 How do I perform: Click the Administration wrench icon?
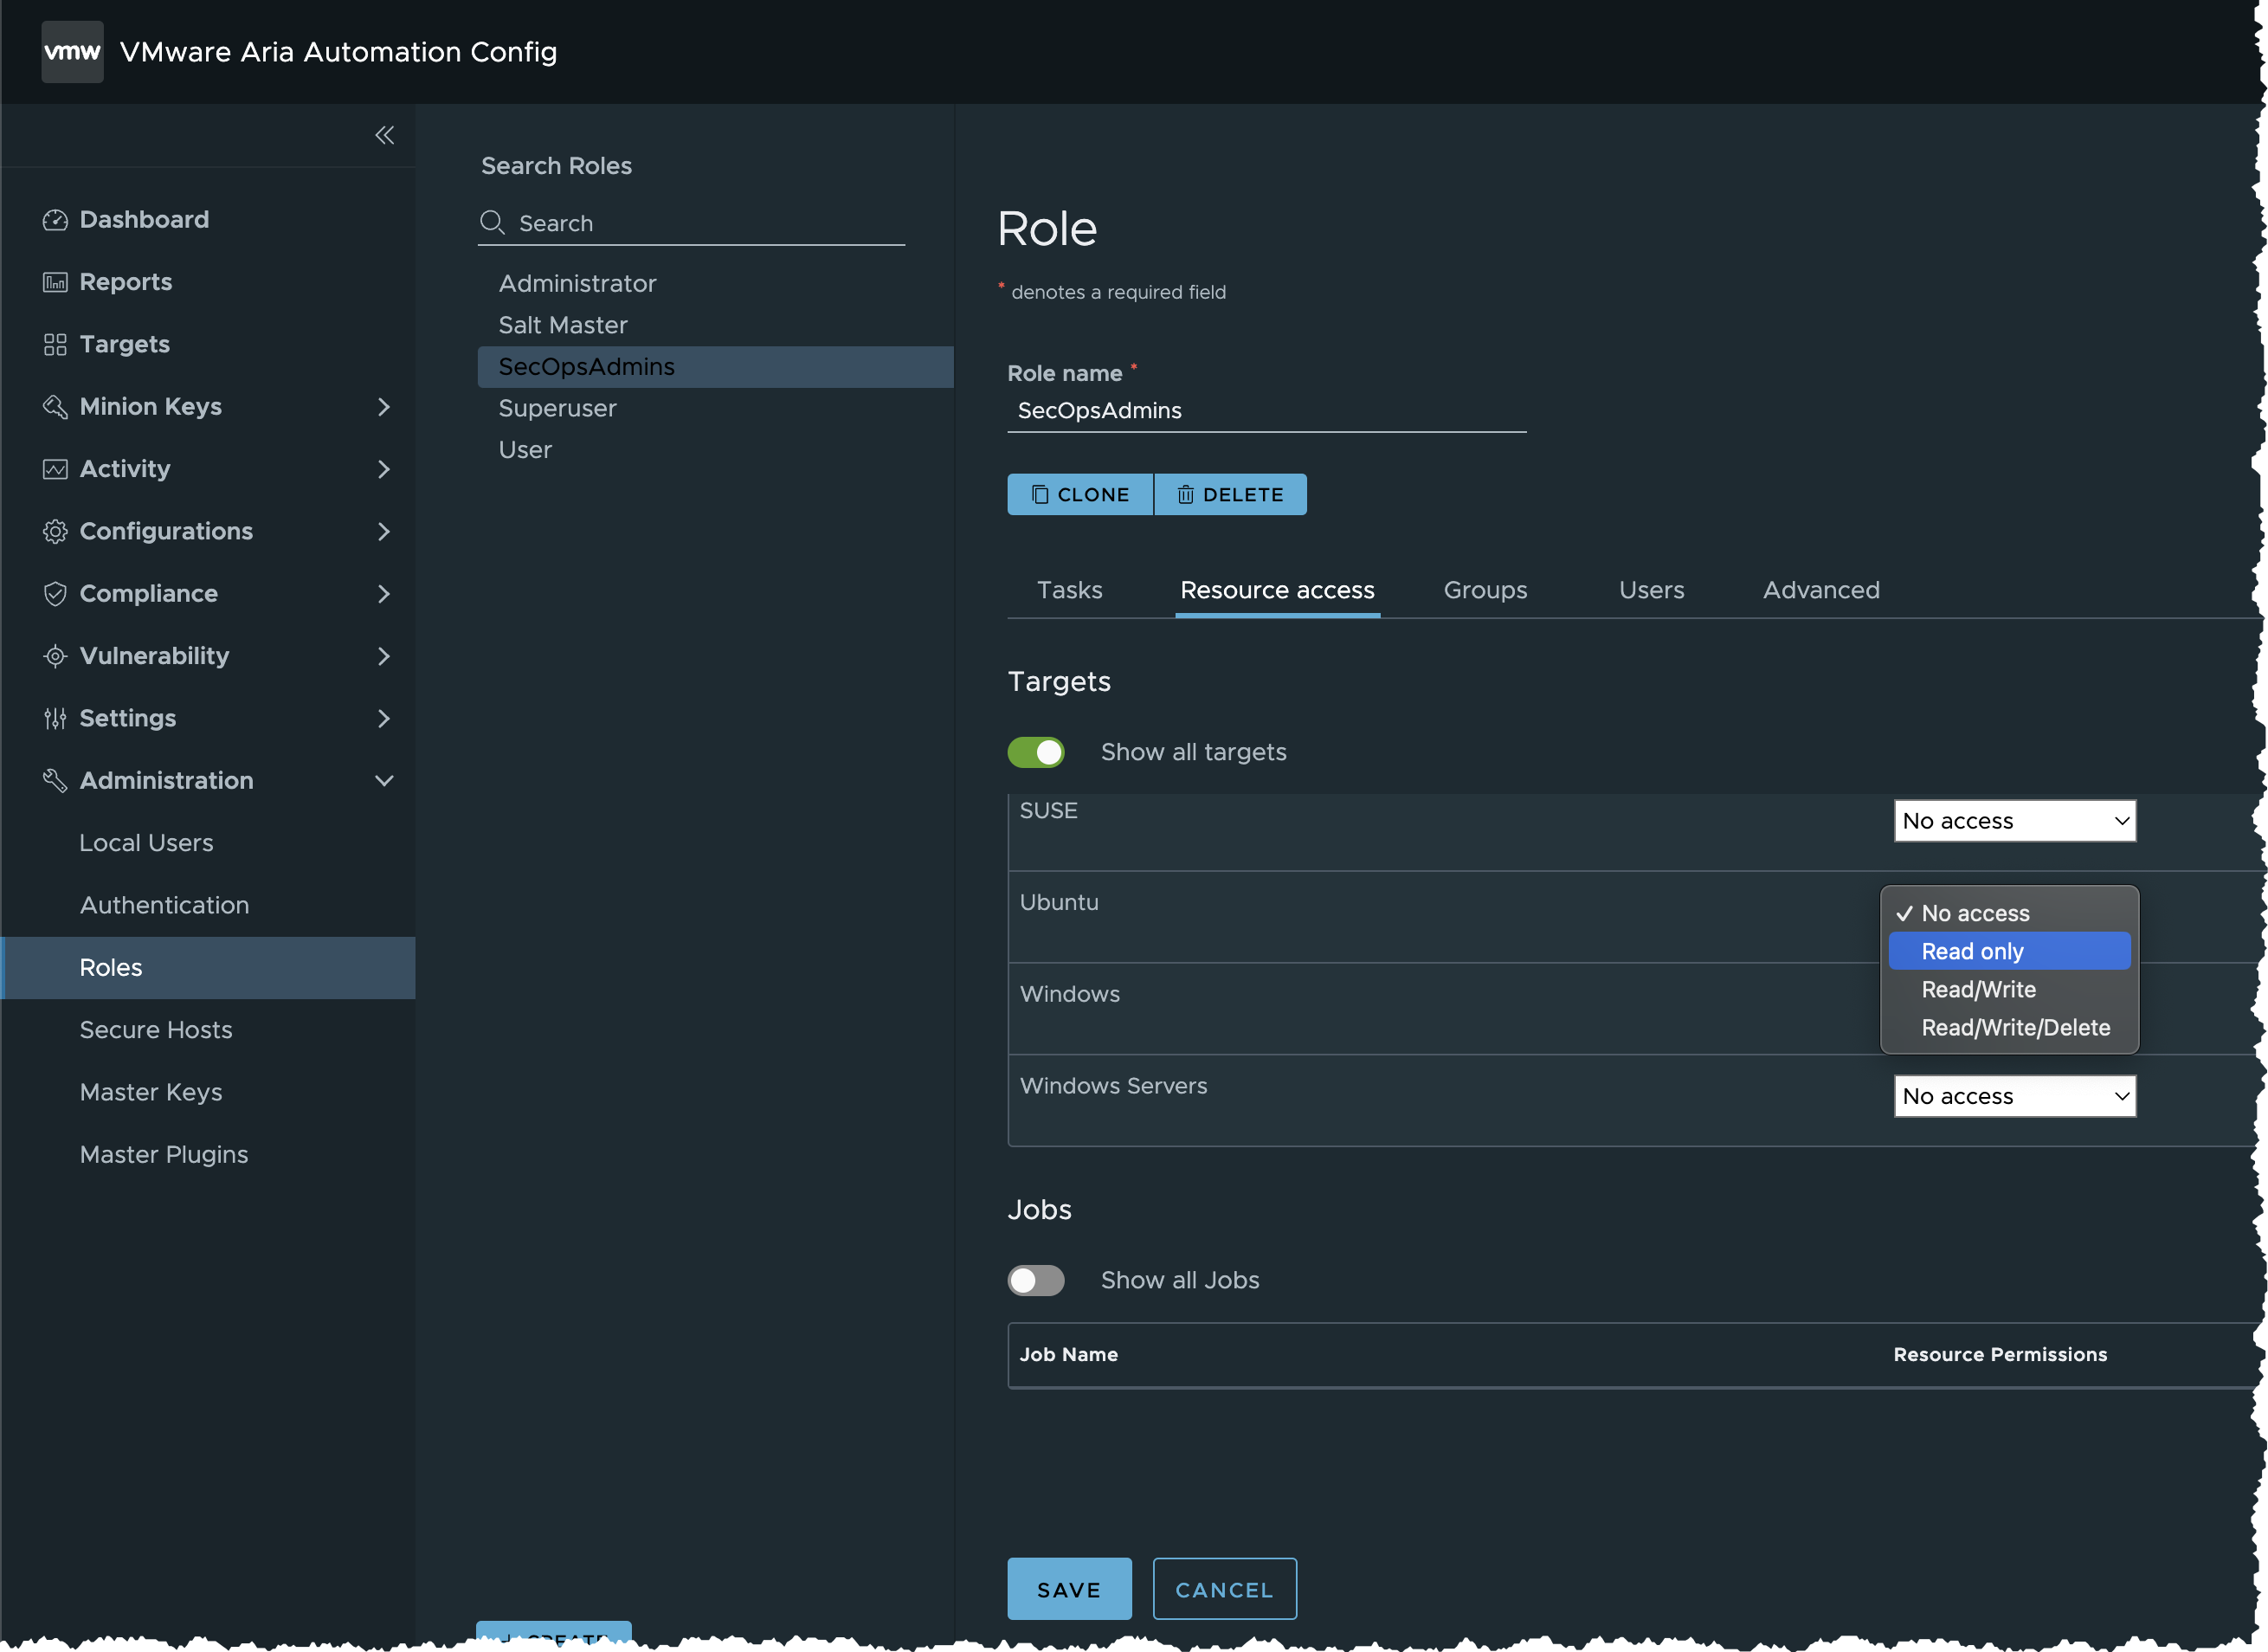pos(55,780)
